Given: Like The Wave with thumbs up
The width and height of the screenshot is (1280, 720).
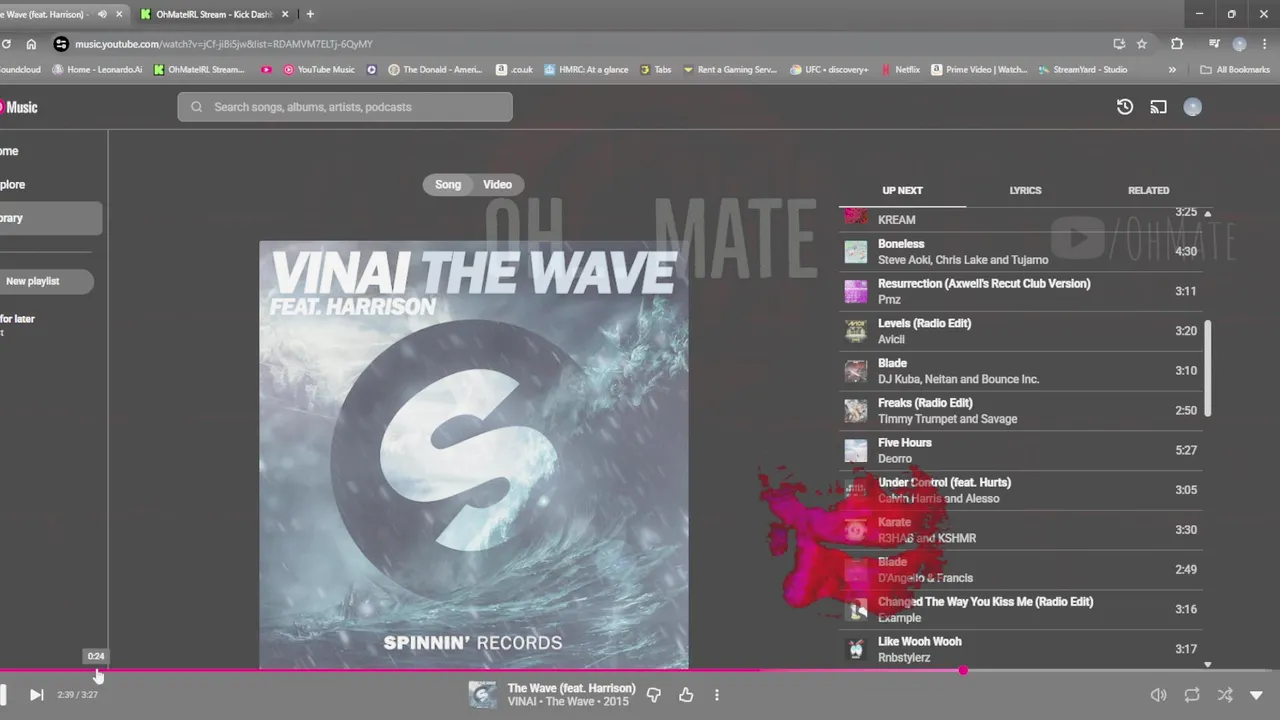Looking at the screenshot, I should 686,694.
